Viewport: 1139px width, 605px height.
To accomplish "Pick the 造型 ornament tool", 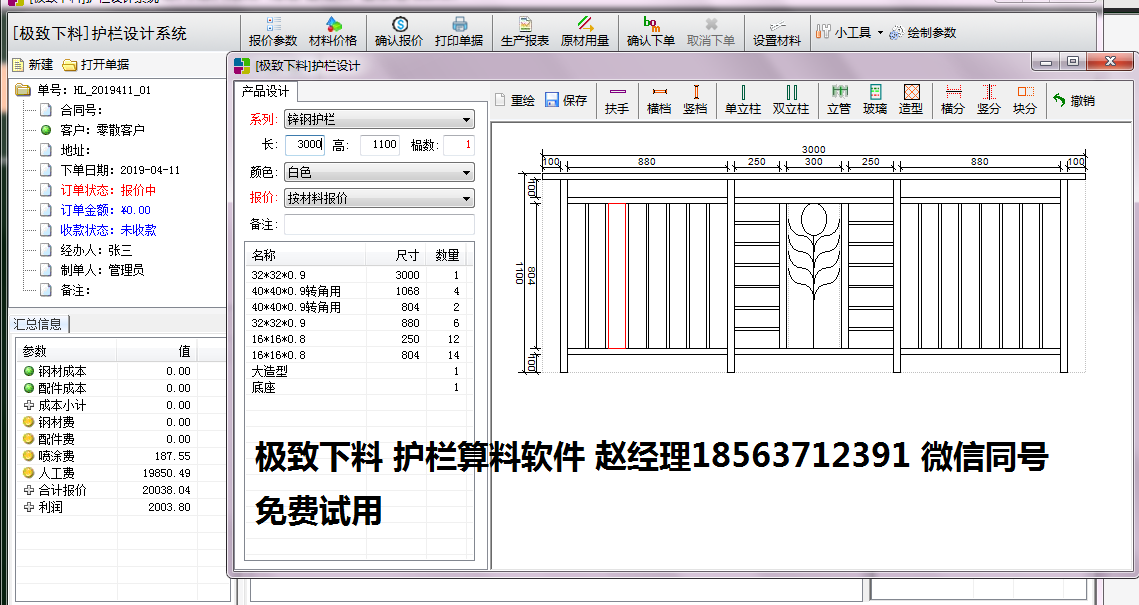I will [911, 100].
